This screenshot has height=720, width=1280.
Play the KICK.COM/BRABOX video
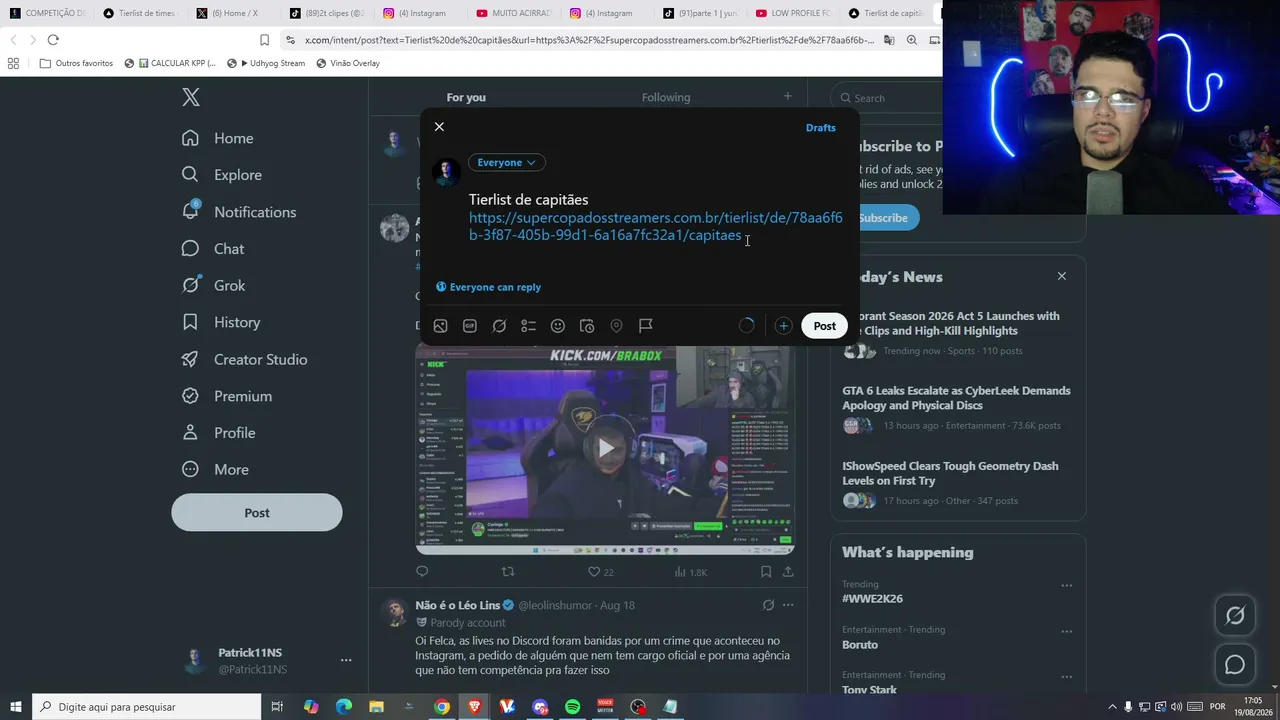click(606, 448)
